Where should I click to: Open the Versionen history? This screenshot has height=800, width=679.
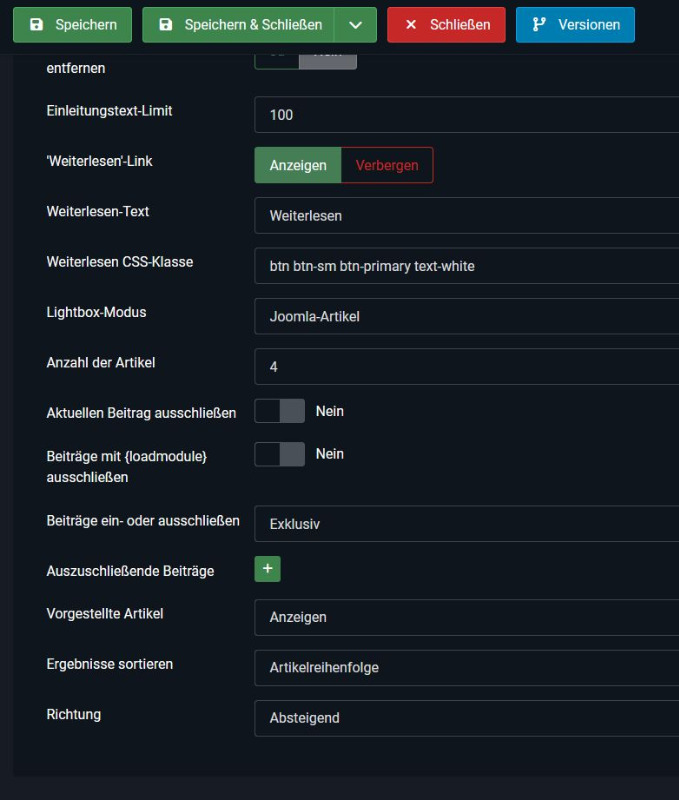click(575, 25)
